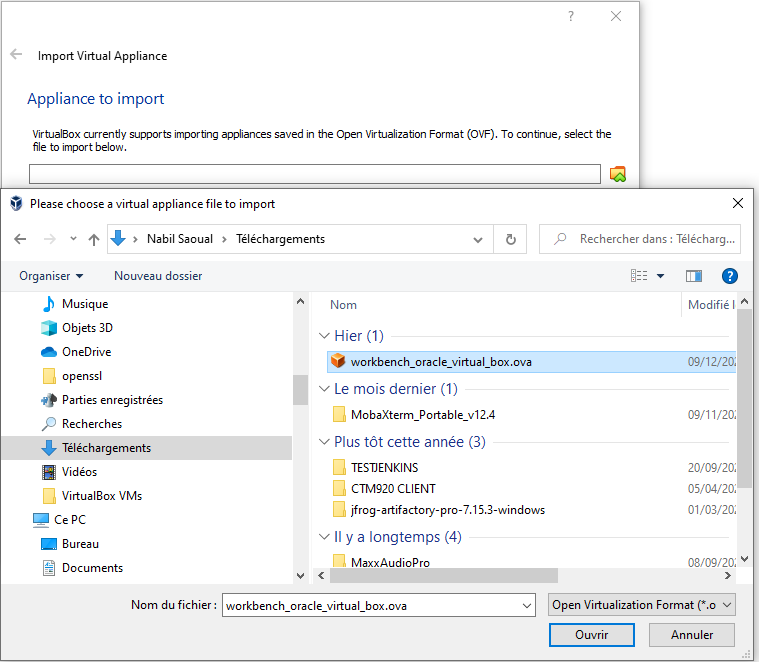Select the TESTJENKINS folder
Viewport: 759px width, 662px height.
point(384,467)
